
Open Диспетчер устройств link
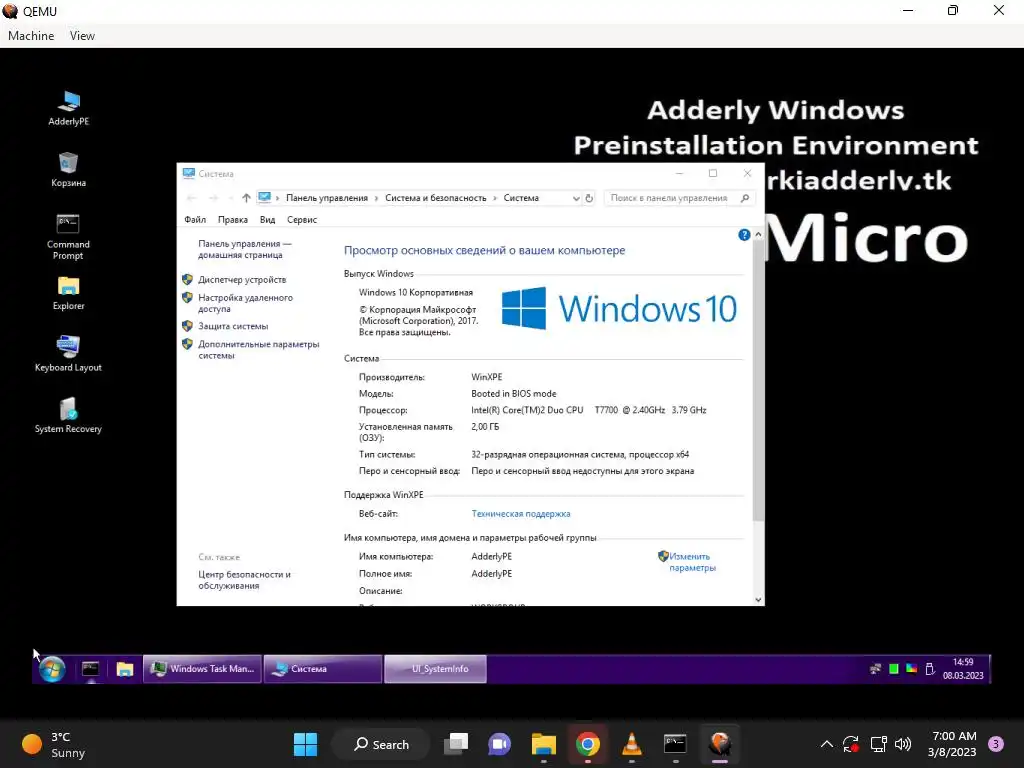pyautogui.click(x=242, y=280)
